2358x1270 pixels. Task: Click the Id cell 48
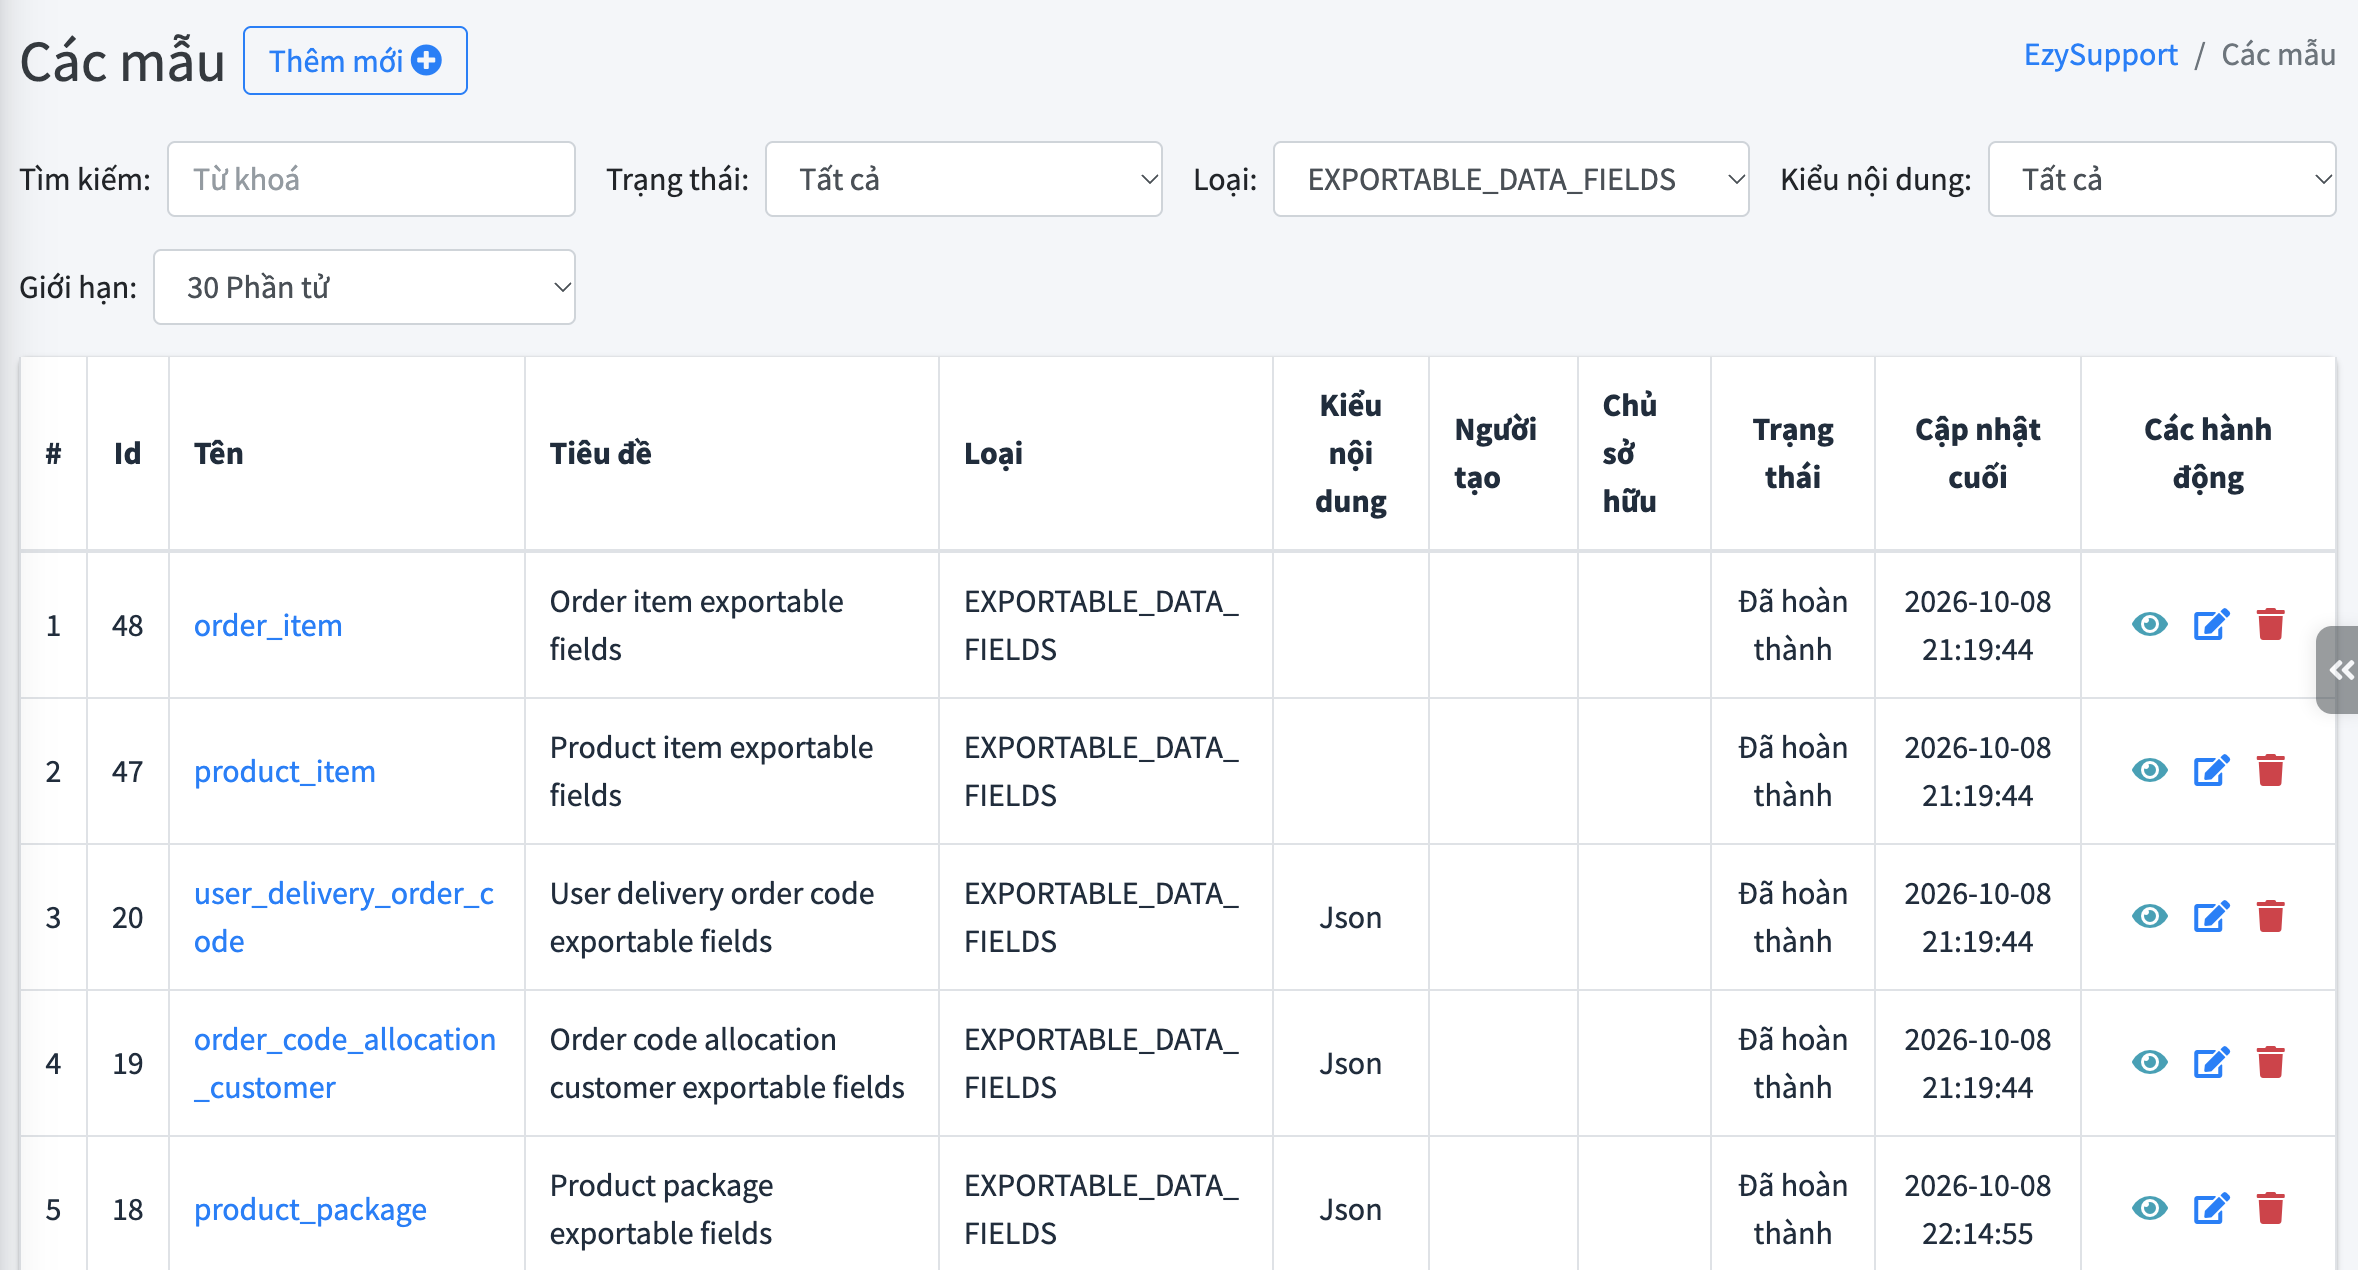click(128, 625)
